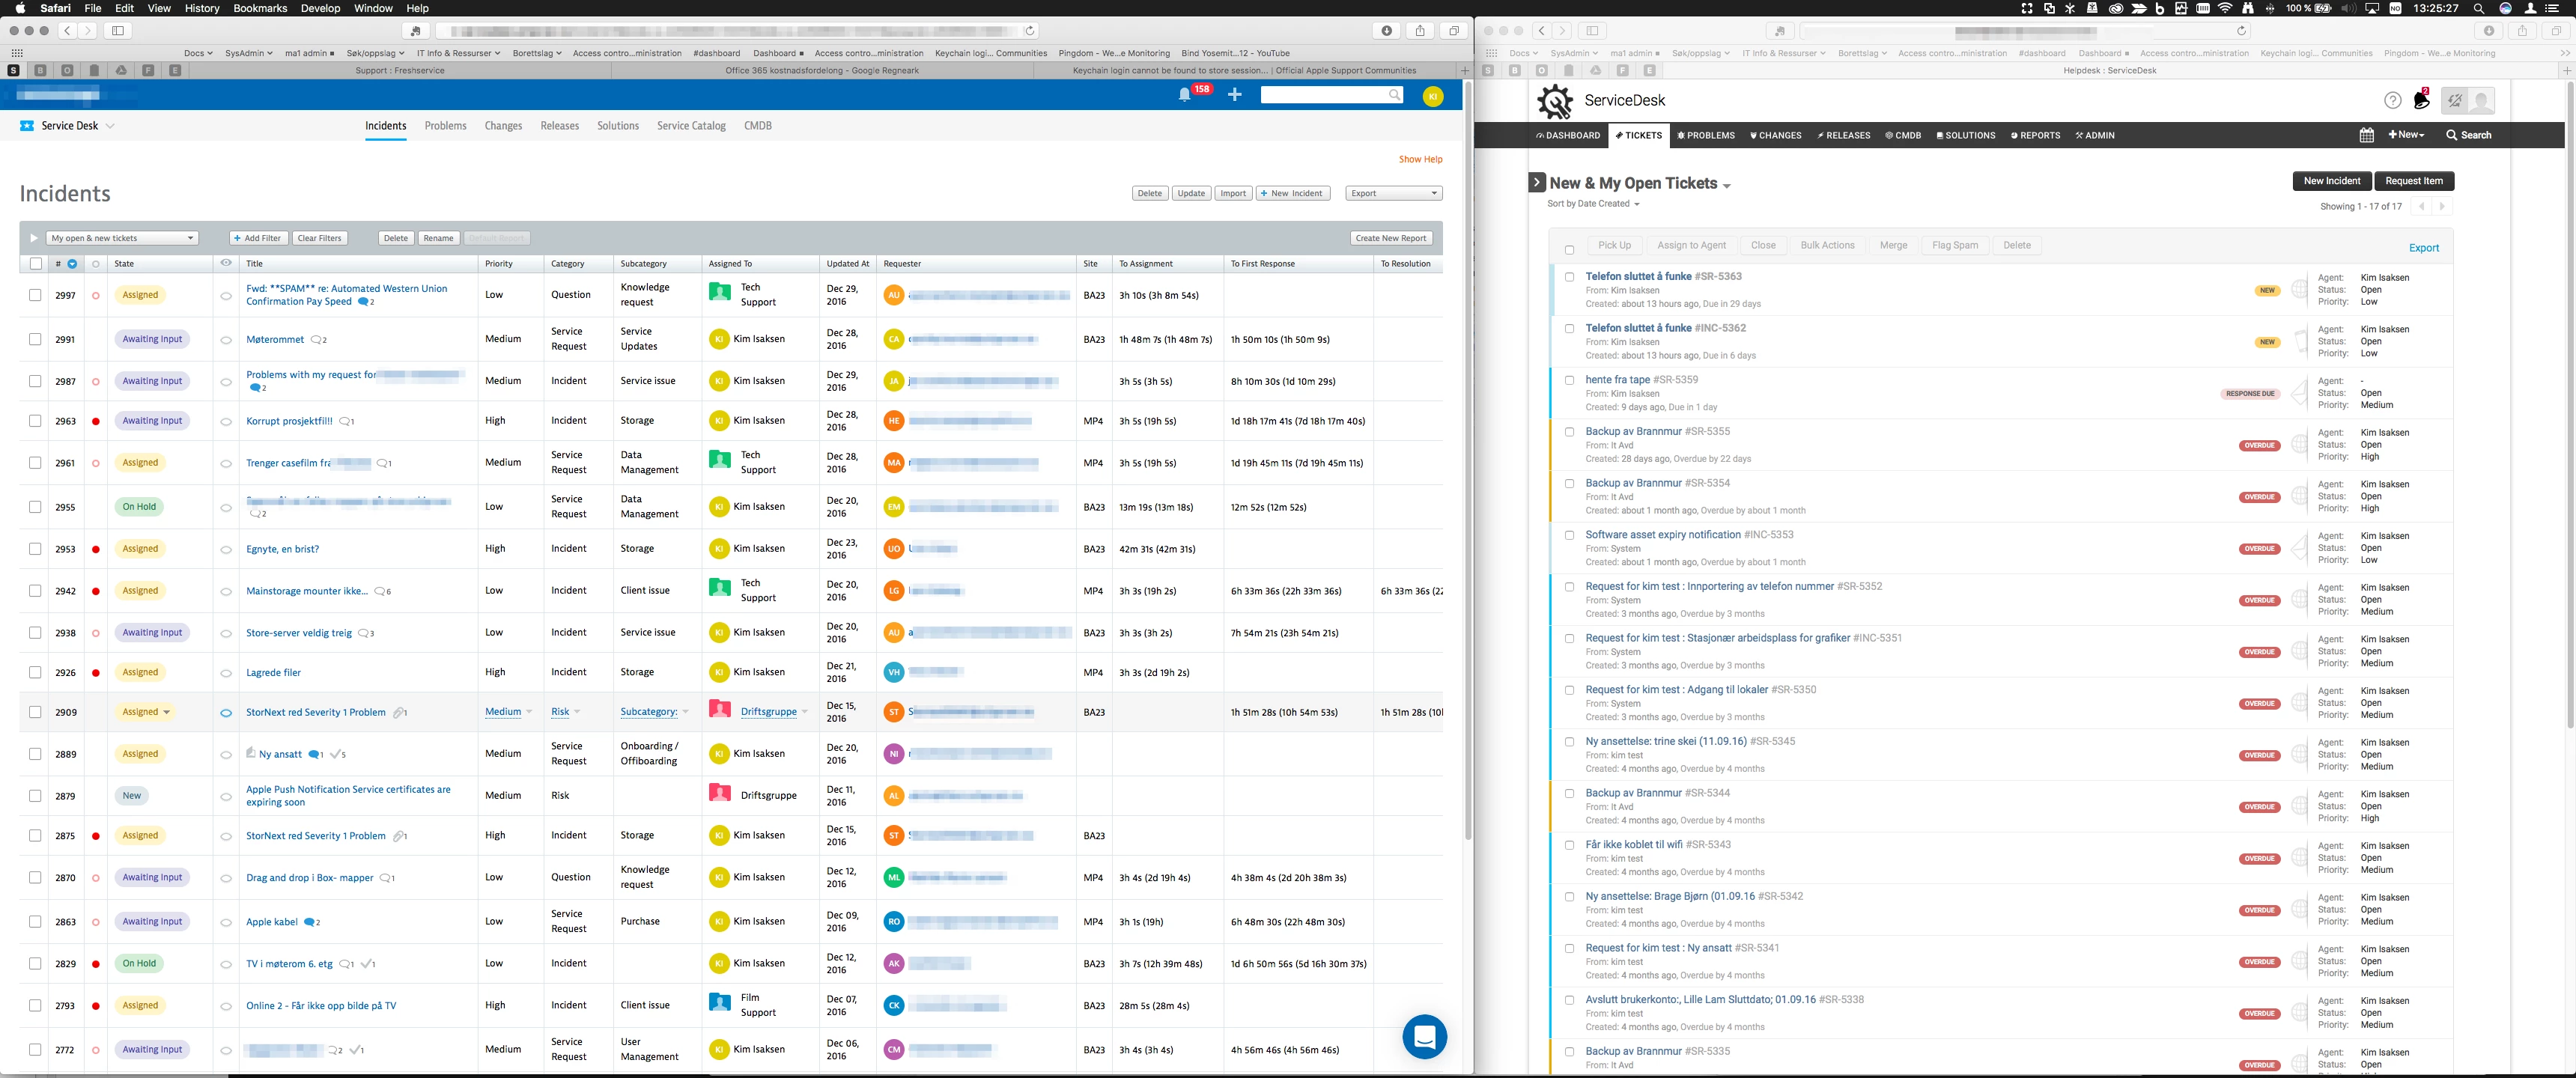Open ServiceDesk notification bell with badge 2
The image size is (2576, 1078).
[2421, 100]
